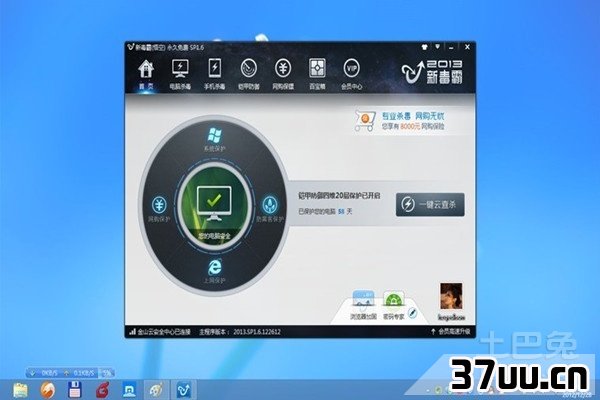Click the 系统保护 Windows logo icon
The width and height of the screenshot is (600, 400).
[x=215, y=136]
